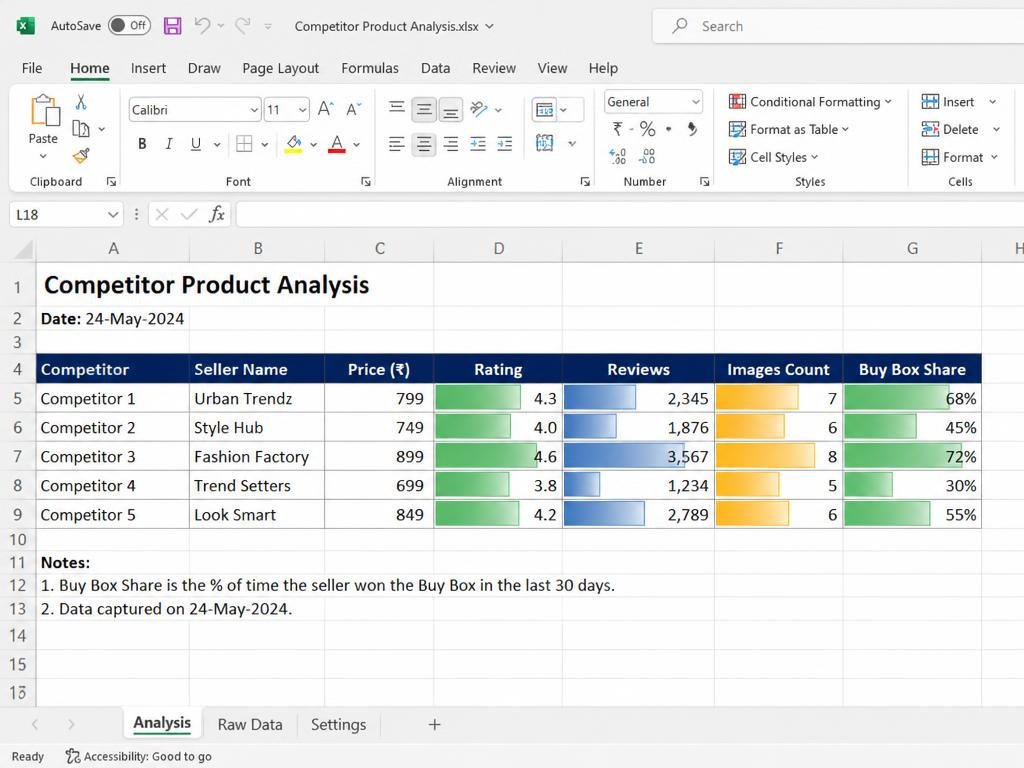Click the Delete cells button

click(950, 129)
